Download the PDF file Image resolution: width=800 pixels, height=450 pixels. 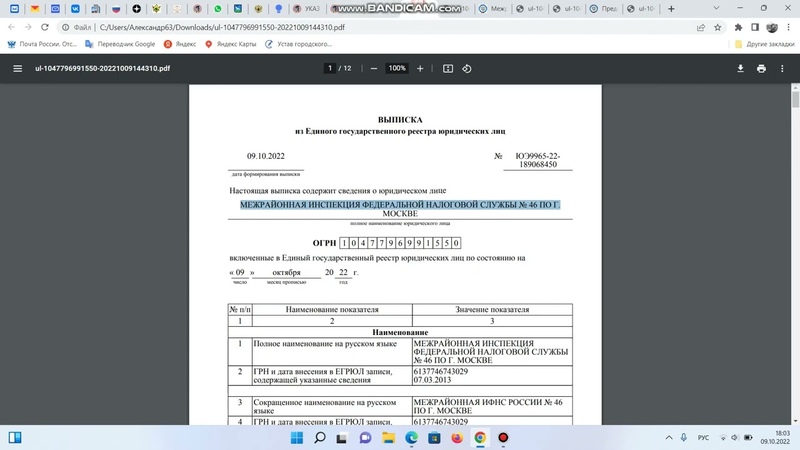740,68
